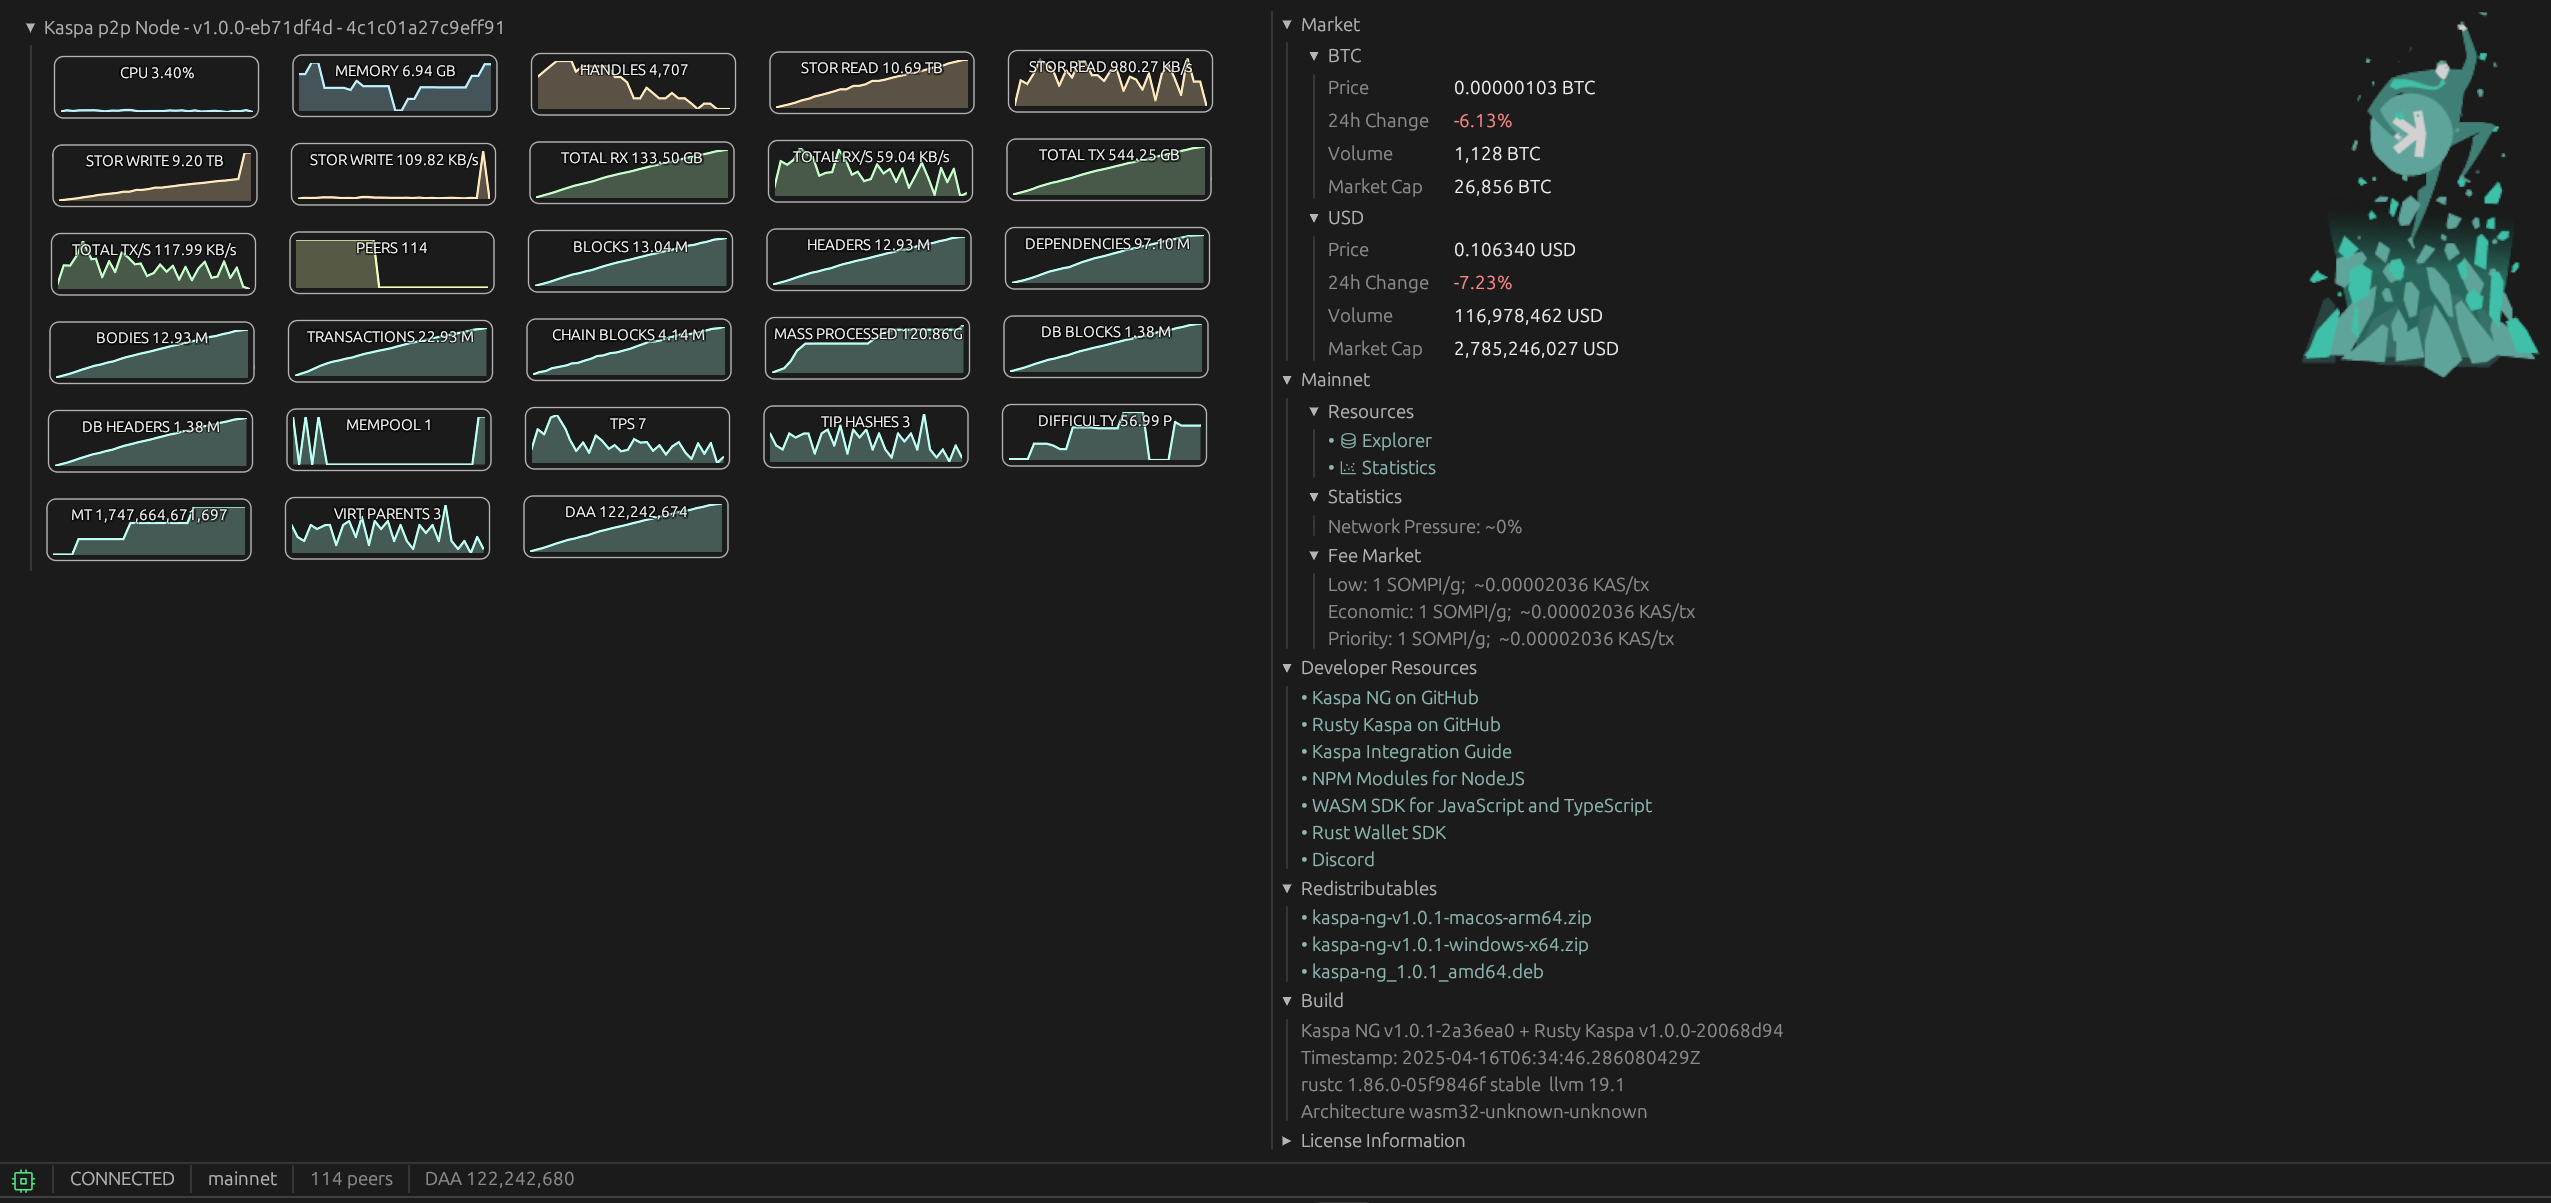Download kaspa-ng-v1.0.1-windows-x64.zip
Viewport: 2551px width, 1203px height.
(1449, 945)
